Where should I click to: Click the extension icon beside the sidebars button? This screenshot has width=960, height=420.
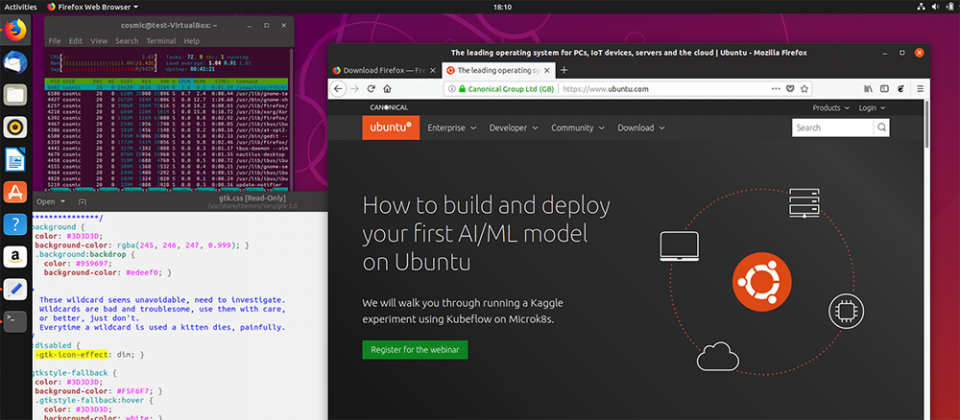(x=901, y=89)
